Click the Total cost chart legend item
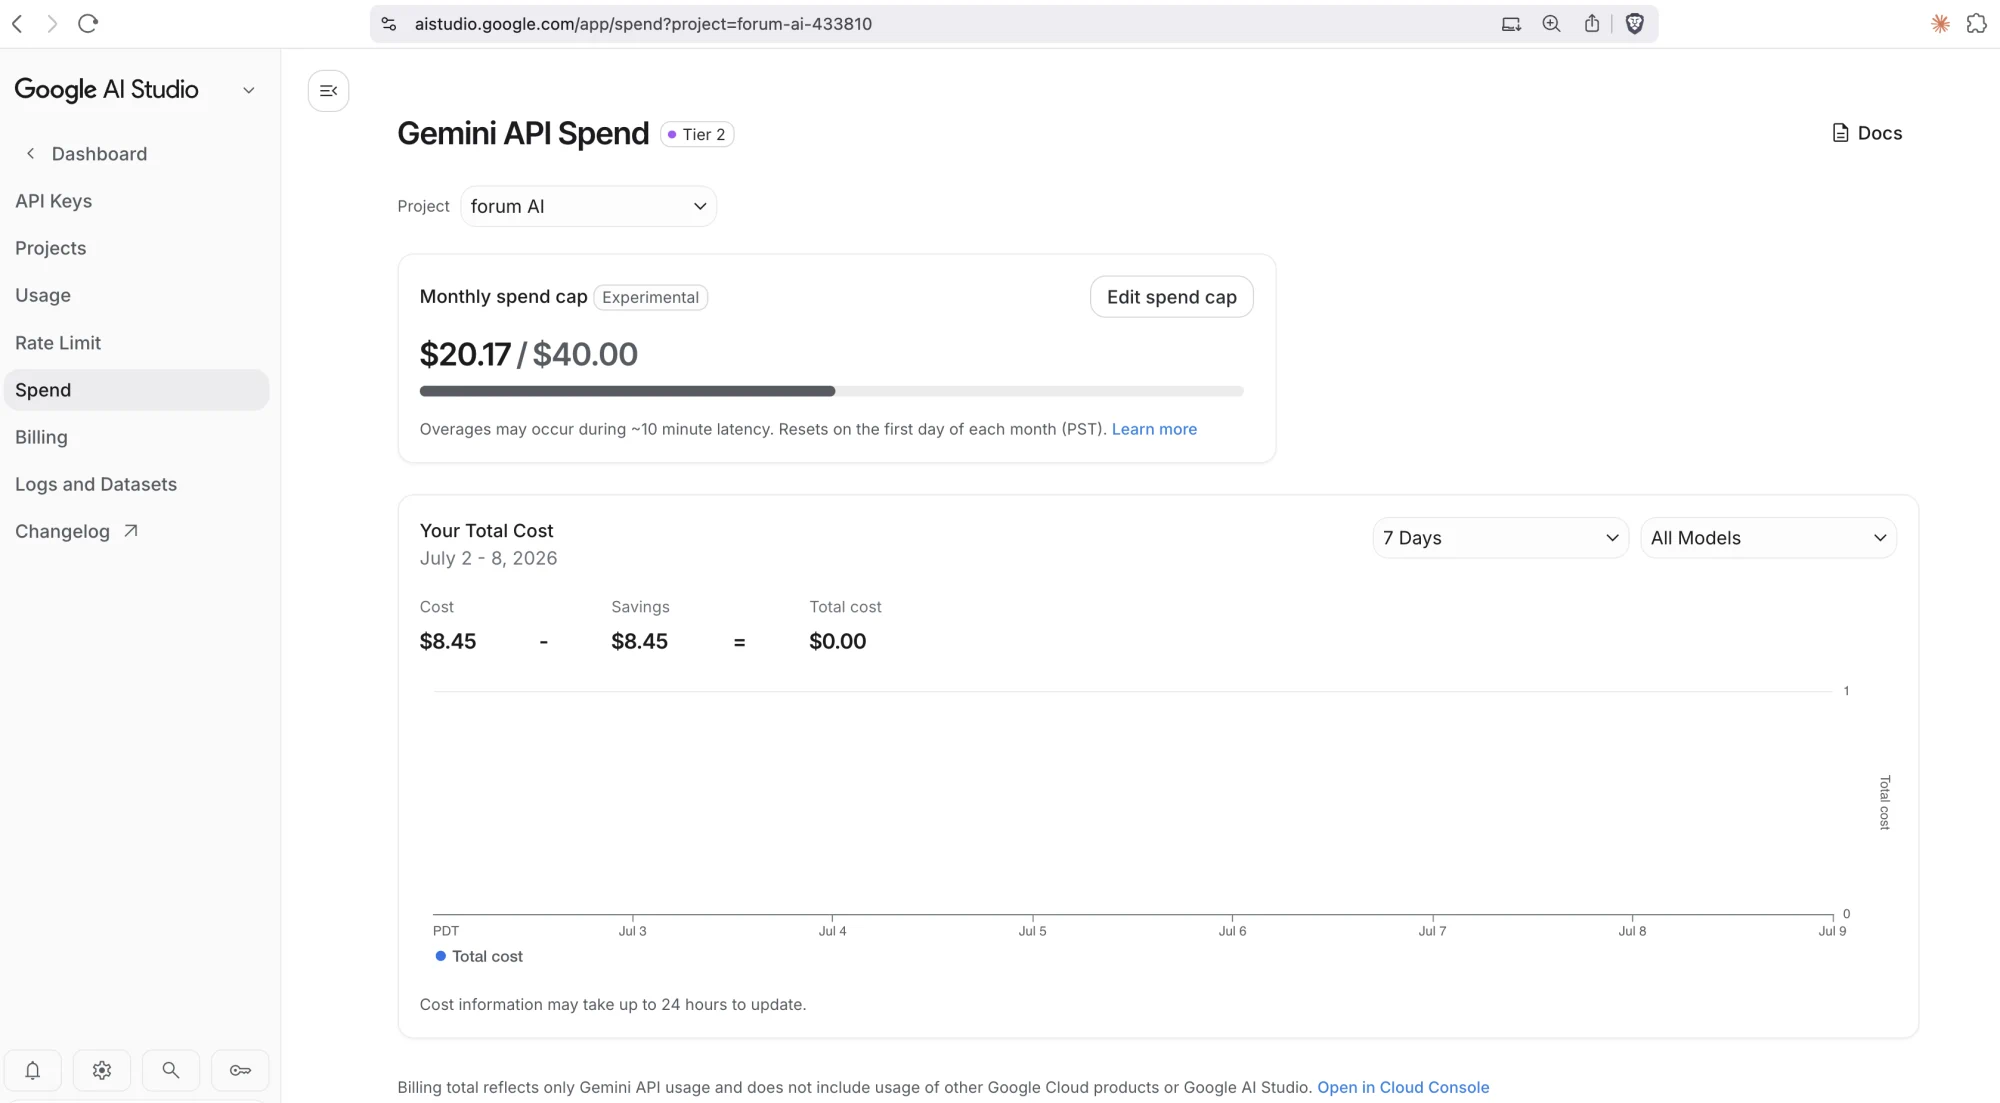Viewport: 2000px width, 1103px height. 479,956
